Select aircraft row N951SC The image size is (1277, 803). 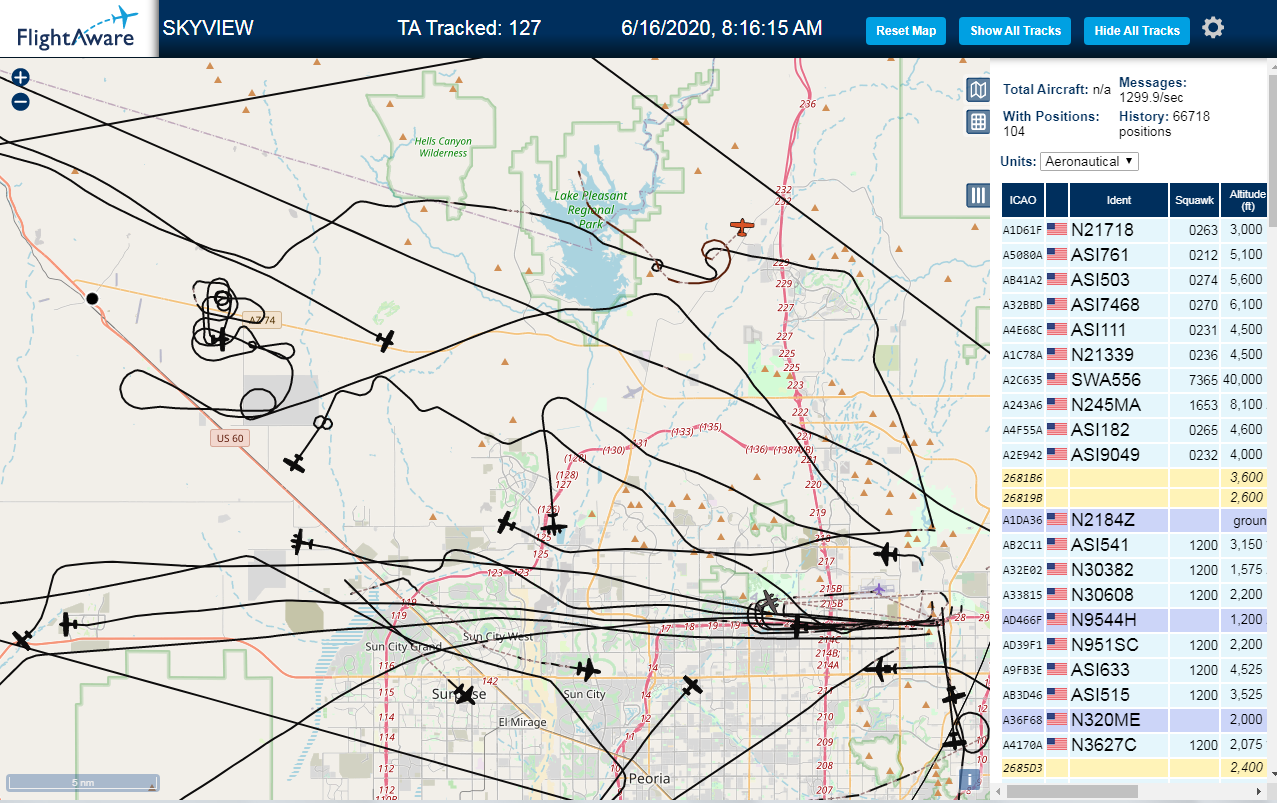coord(1135,645)
